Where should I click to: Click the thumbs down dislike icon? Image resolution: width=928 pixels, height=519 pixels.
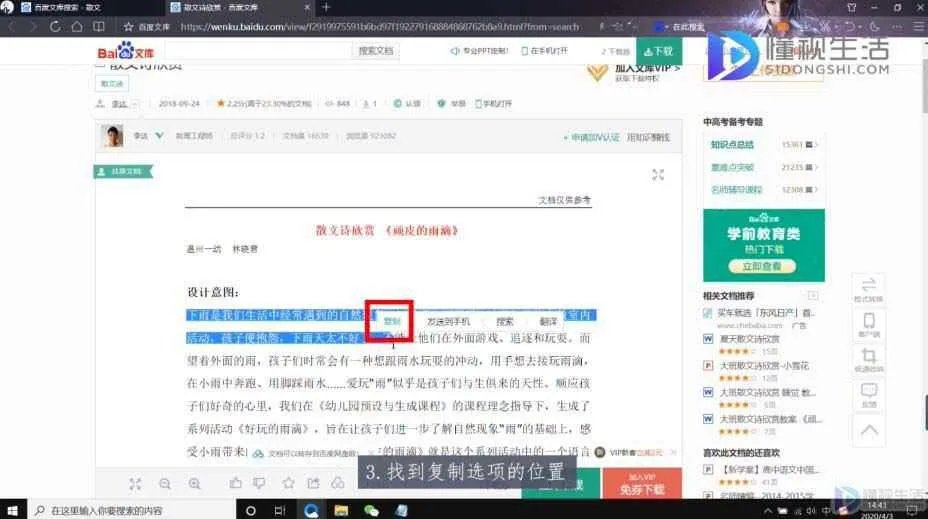pos(259,483)
